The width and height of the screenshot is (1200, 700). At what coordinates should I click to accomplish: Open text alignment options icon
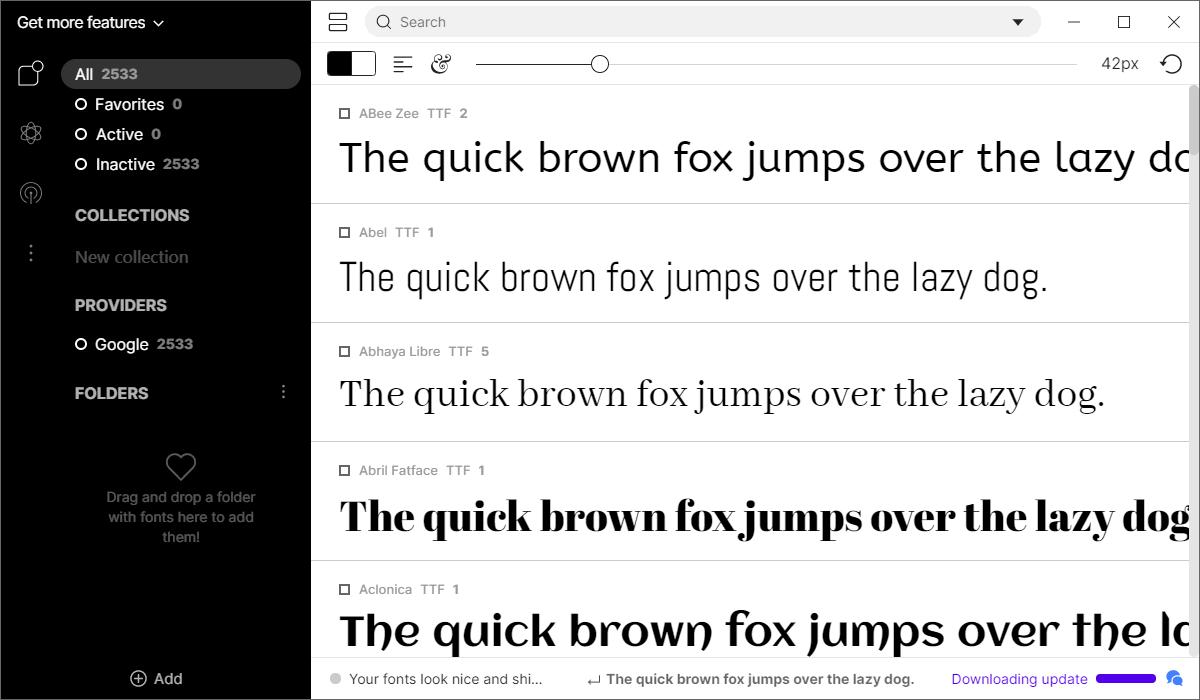tap(403, 64)
